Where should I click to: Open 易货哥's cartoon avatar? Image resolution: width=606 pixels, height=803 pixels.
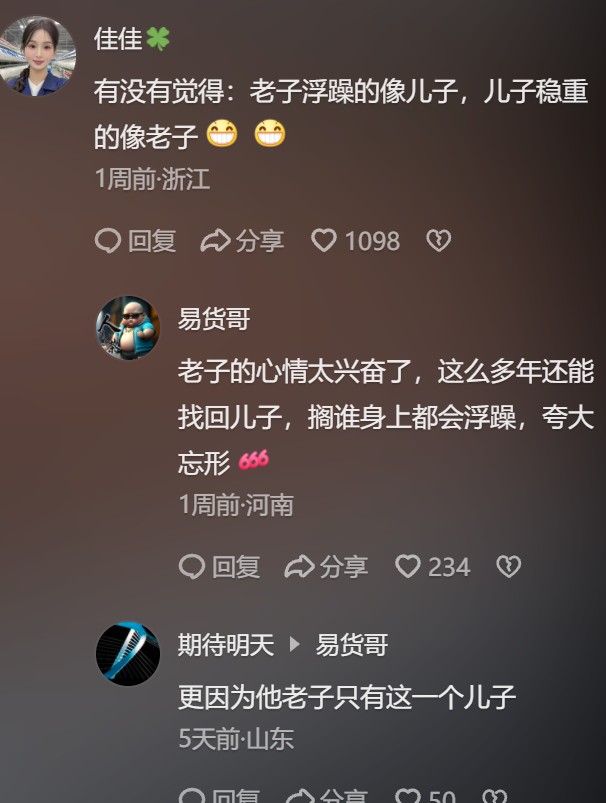[128, 328]
